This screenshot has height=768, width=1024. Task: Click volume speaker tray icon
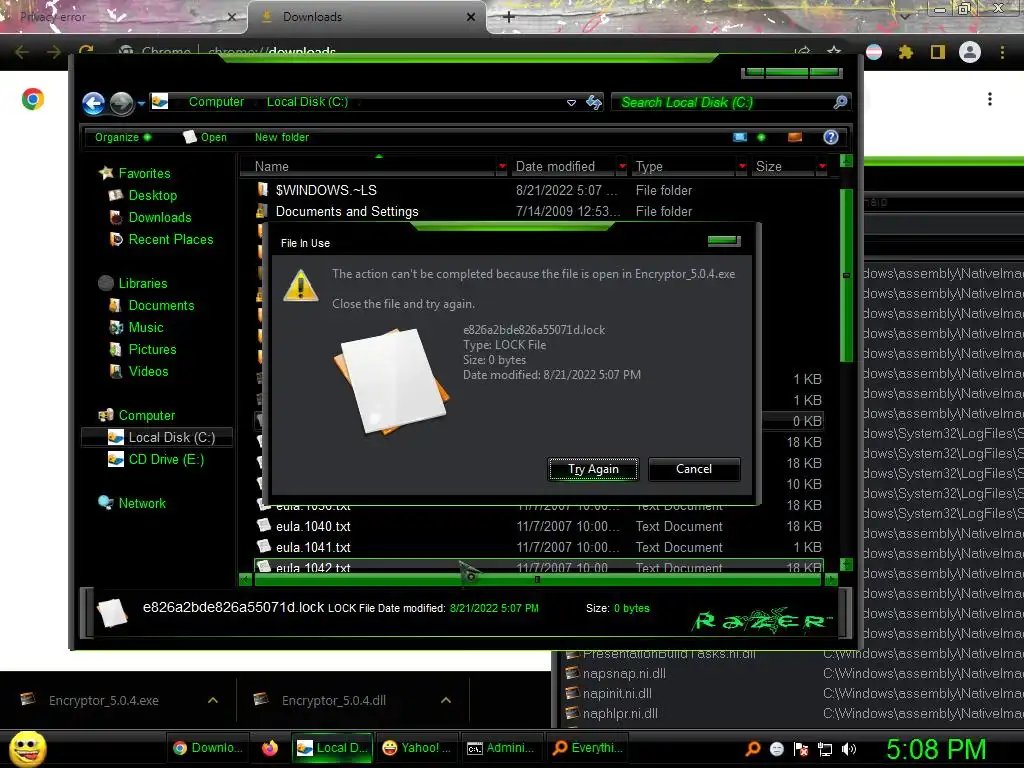pos(848,750)
